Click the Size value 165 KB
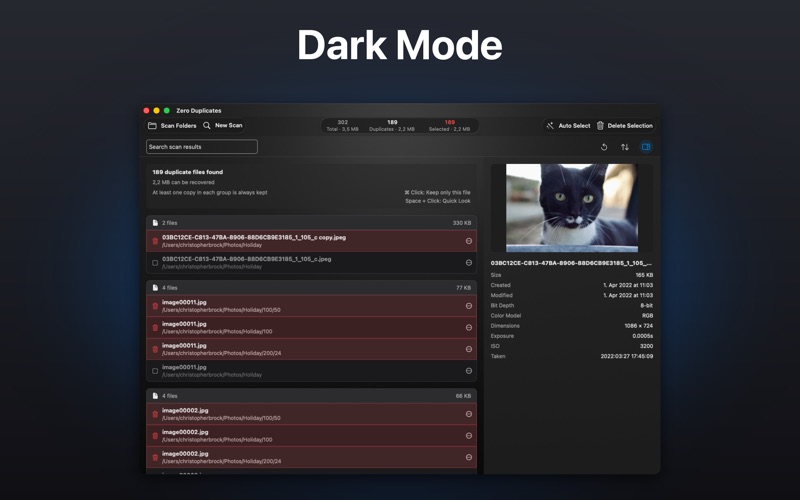 tap(644, 275)
